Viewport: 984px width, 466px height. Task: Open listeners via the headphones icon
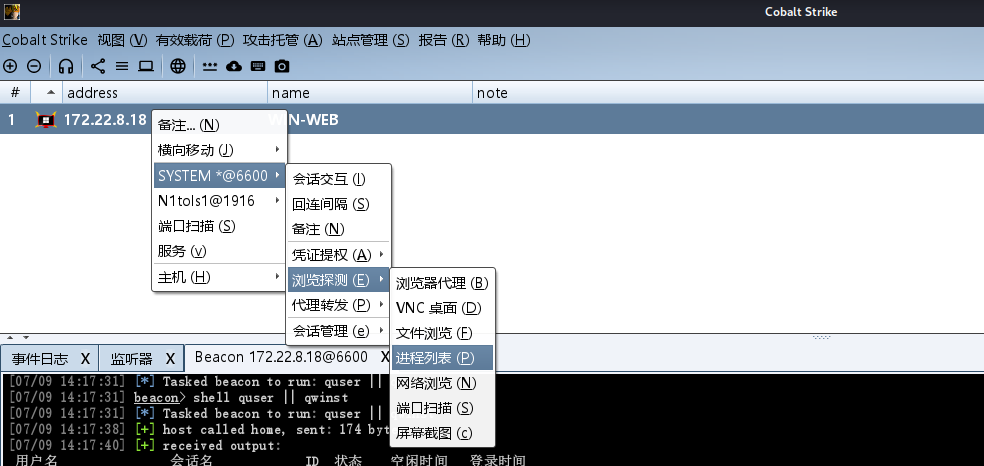[66, 66]
